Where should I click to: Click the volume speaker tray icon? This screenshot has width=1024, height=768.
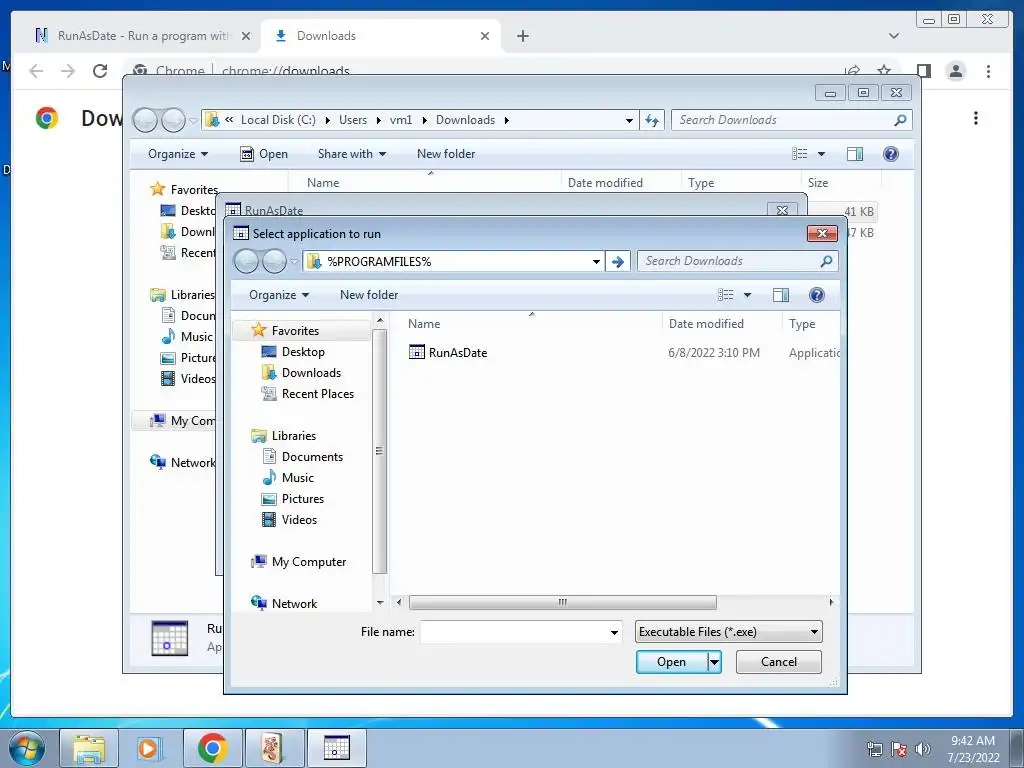pyautogui.click(x=923, y=749)
